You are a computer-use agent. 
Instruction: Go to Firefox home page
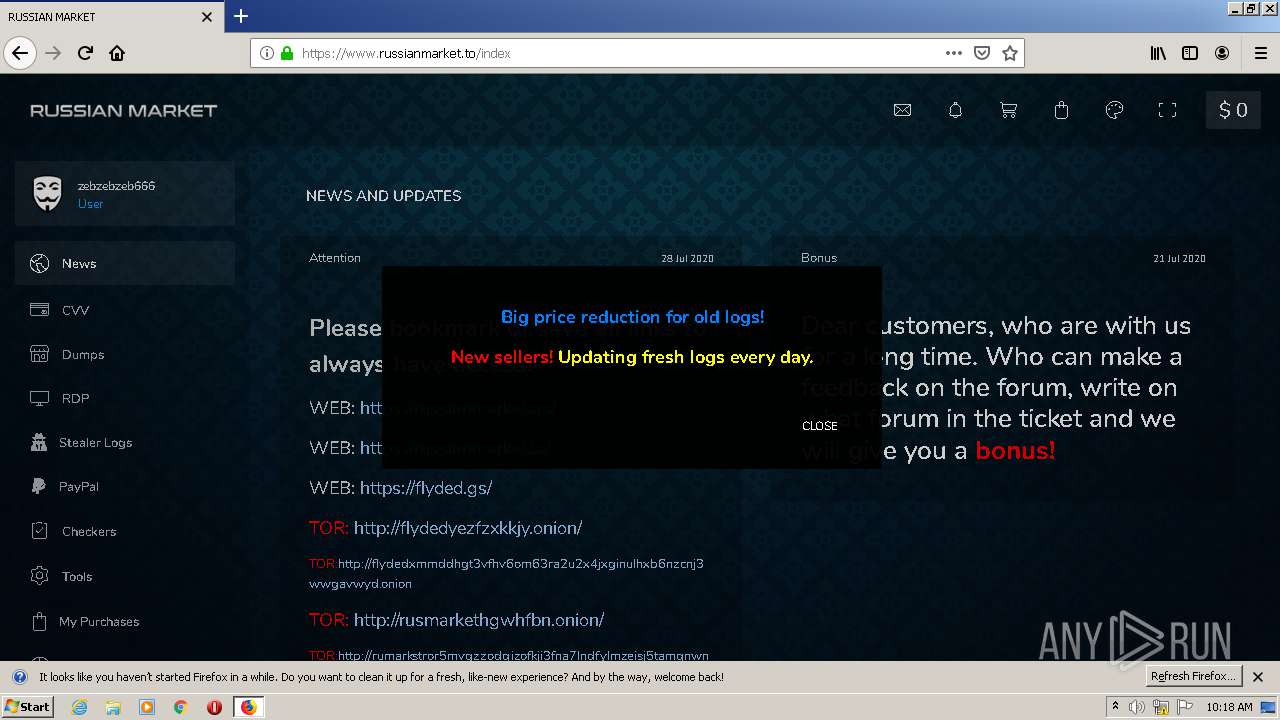117,53
